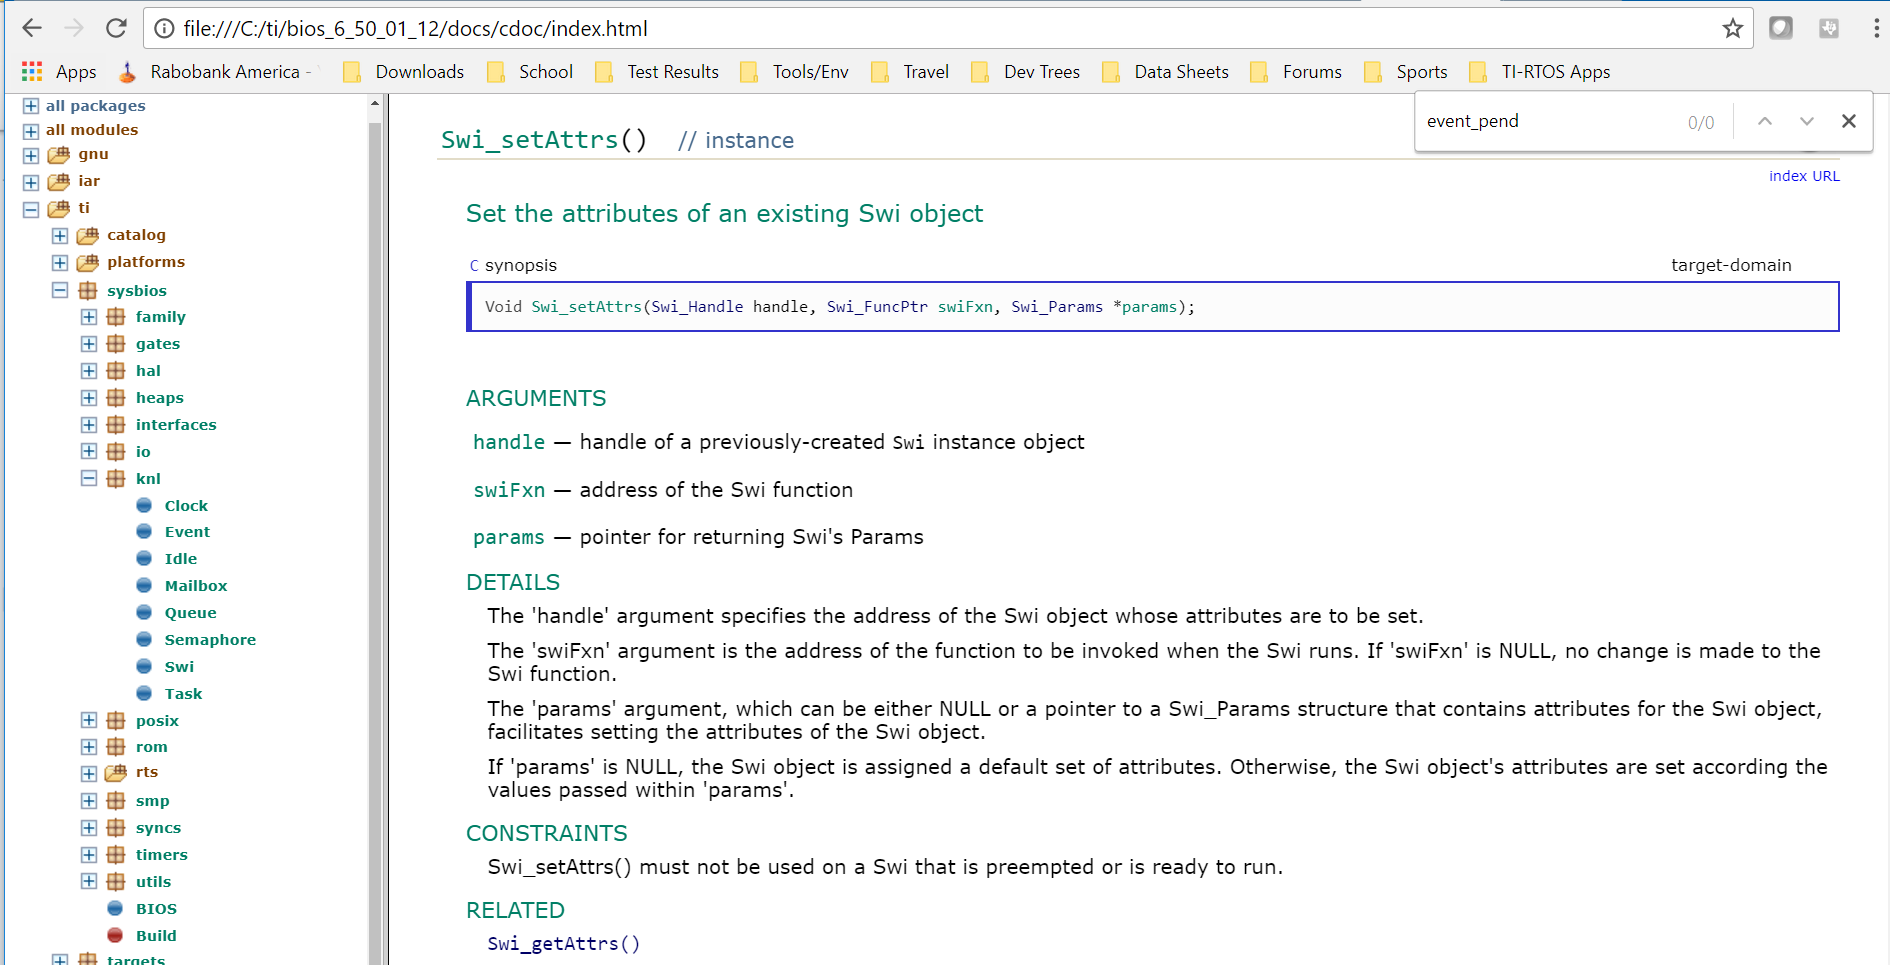
Task: Open the Chrome three-dot menu
Action: (x=1876, y=28)
